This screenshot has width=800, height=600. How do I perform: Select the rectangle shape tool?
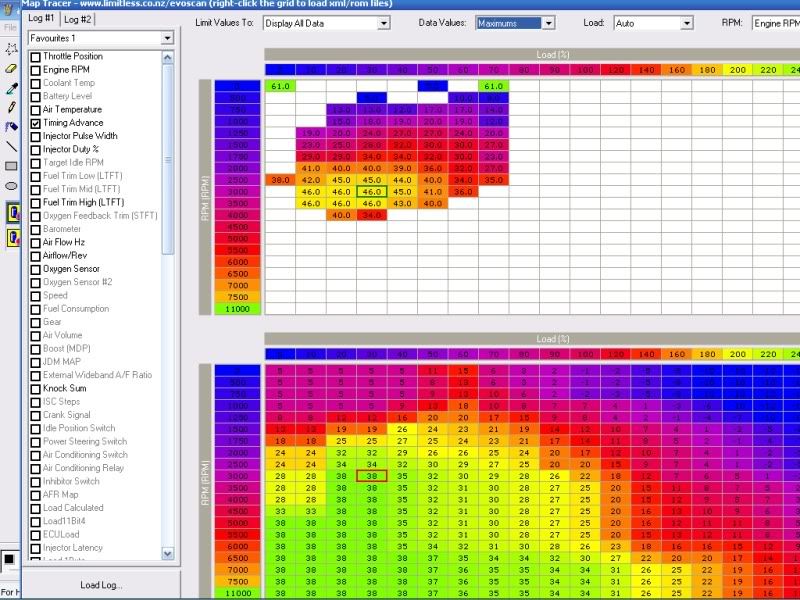click(11, 166)
